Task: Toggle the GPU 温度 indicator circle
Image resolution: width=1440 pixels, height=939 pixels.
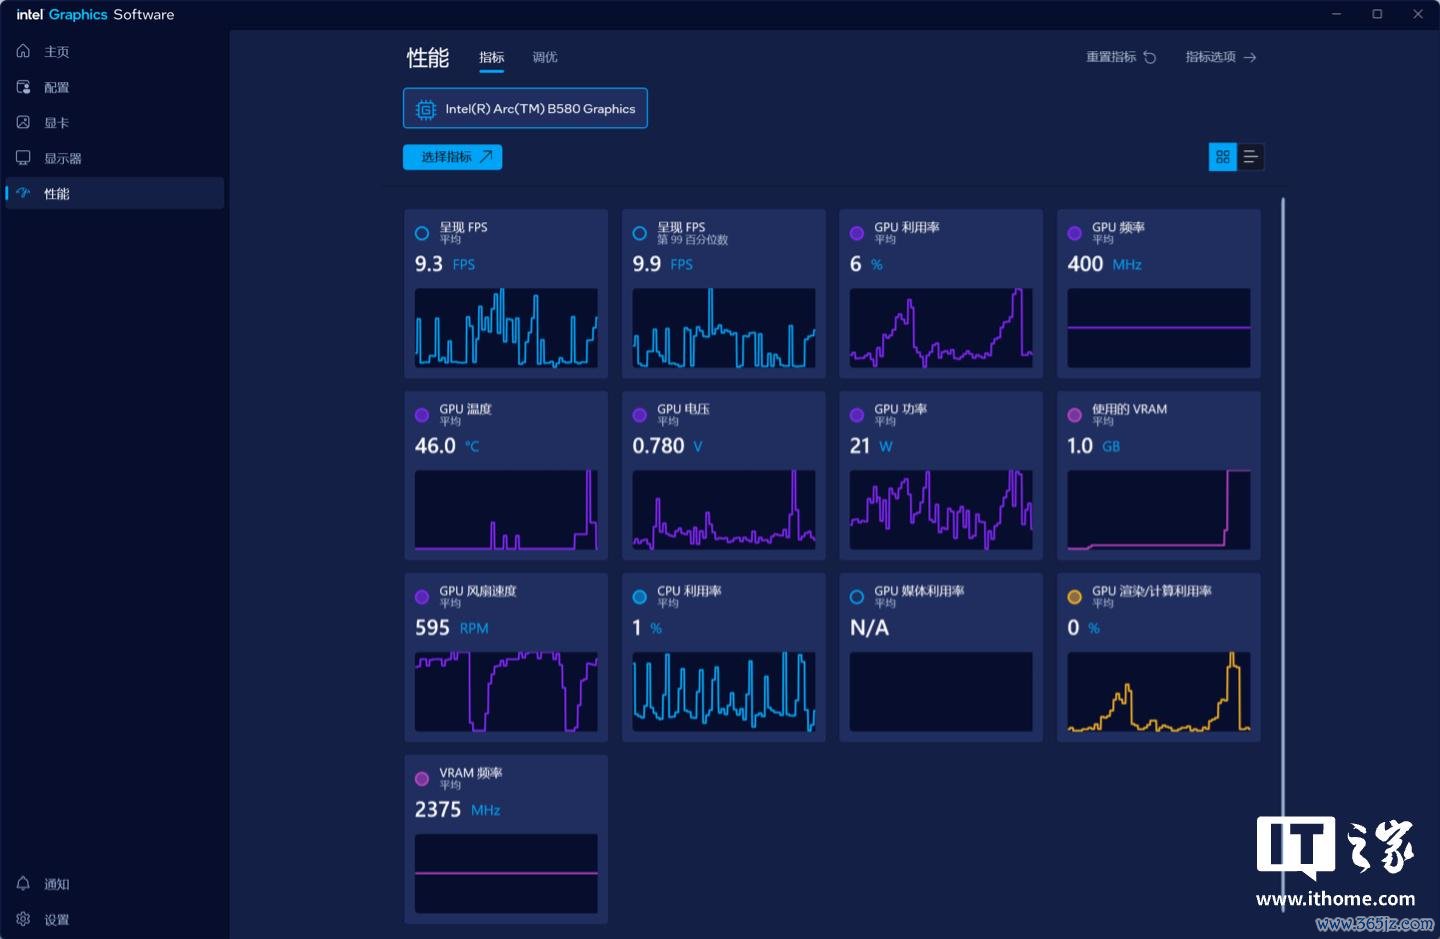Action: (422, 415)
